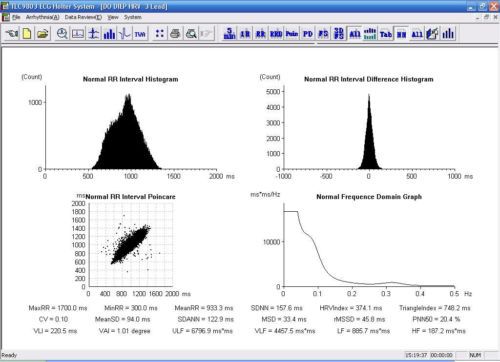Screen dimensions: 500x362
Task: Open print preview icon
Action: coord(191,34)
